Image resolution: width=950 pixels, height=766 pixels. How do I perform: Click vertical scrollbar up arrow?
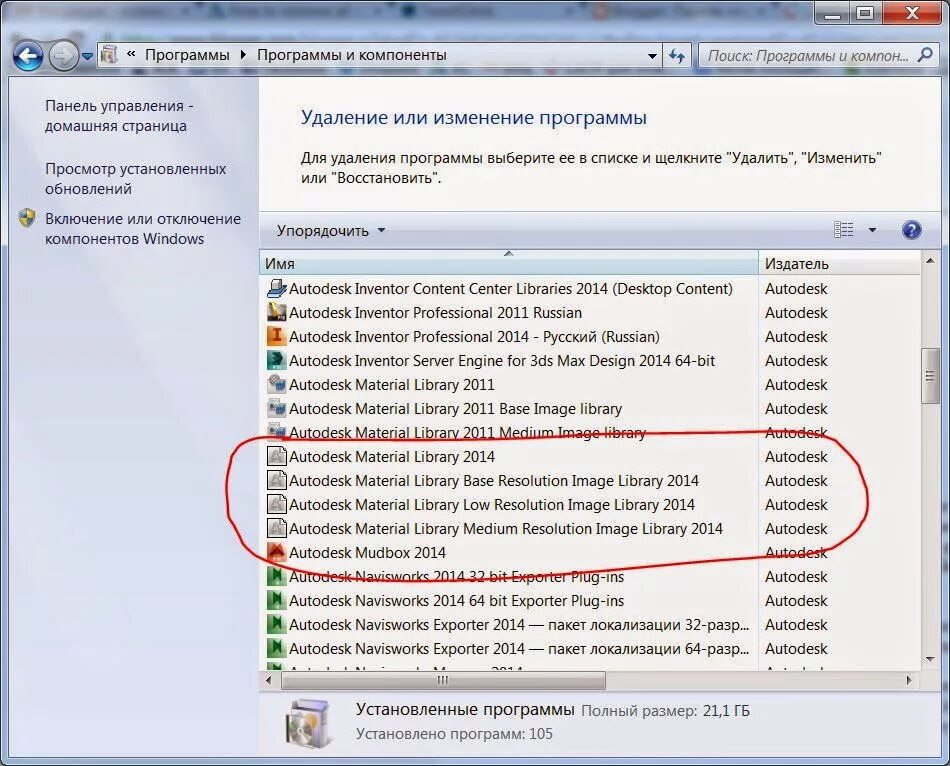[929, 261]
